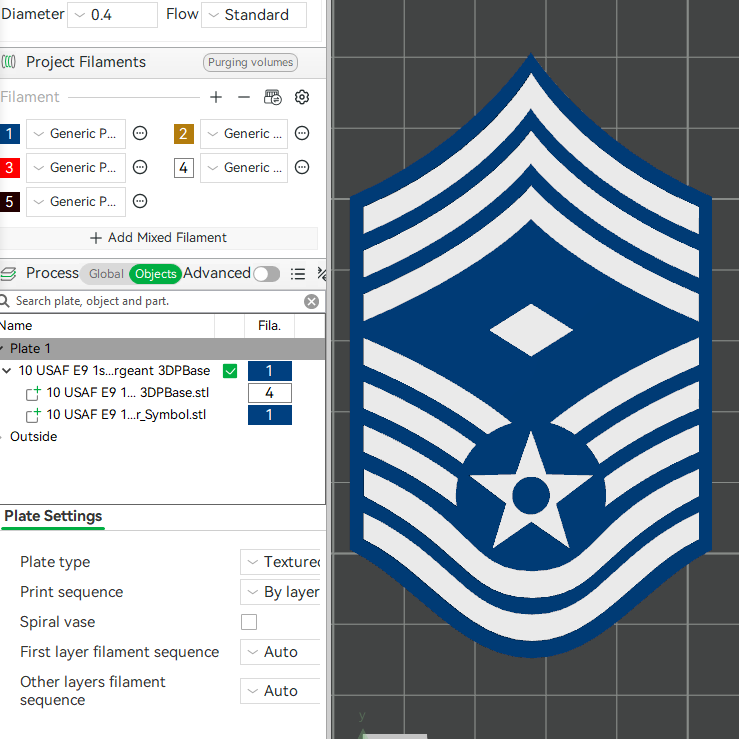Click the Process layers icon
Image resolution: width=739 pixels, height=739 pixels.
[x=8, y=273]
